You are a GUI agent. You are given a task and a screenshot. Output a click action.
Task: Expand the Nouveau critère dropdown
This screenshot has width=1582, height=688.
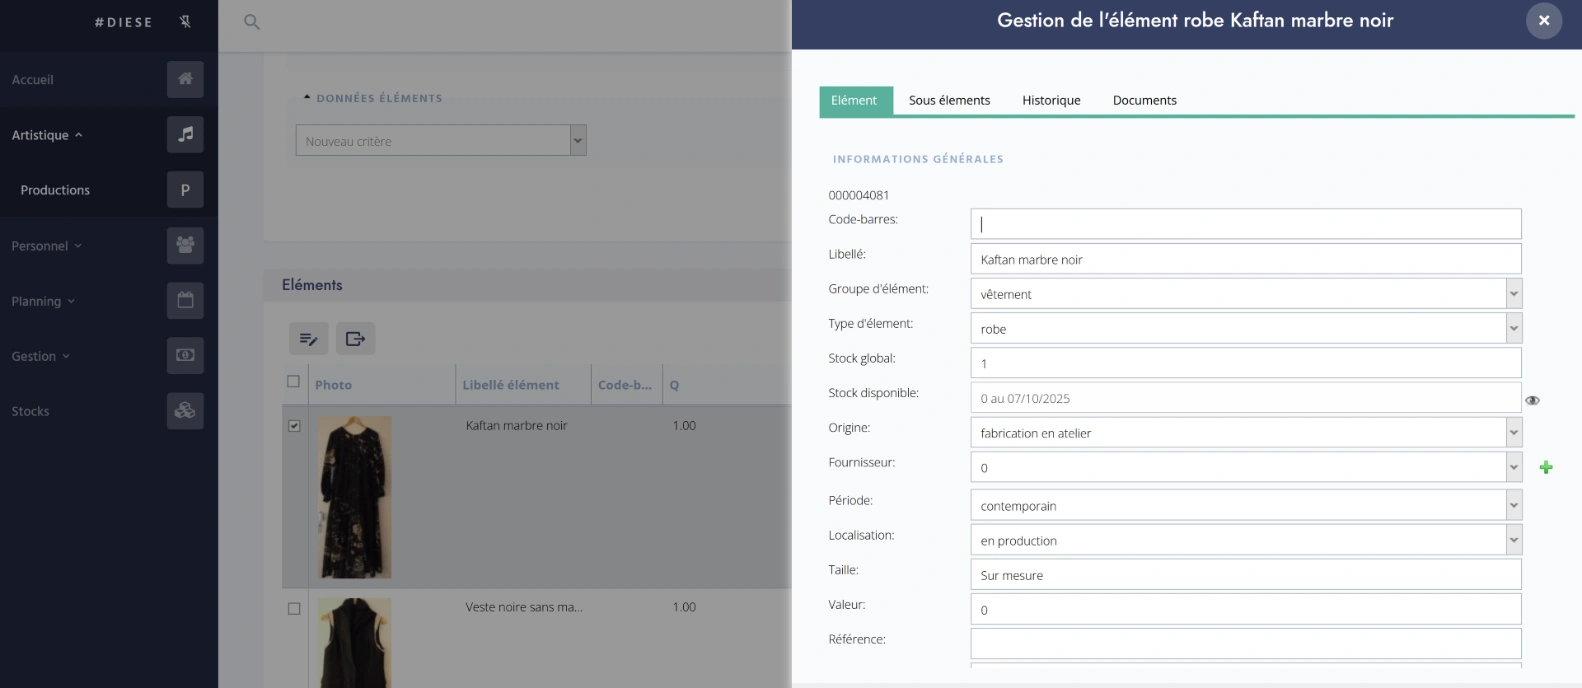click(x=577, y=141)
